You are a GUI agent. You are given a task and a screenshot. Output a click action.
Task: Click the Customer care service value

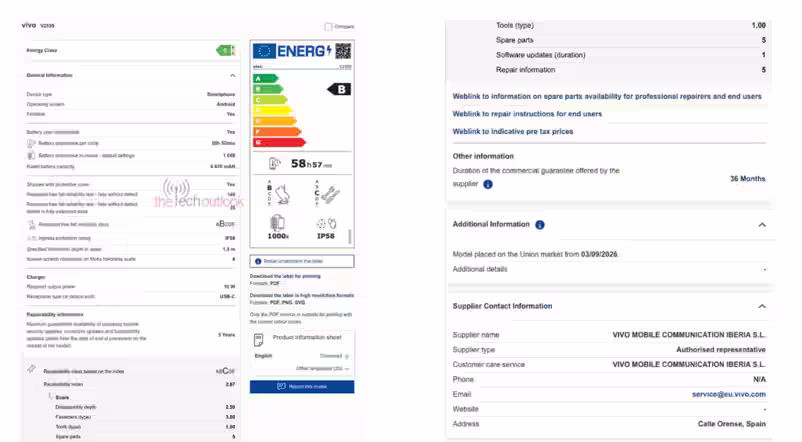(688, 365)
